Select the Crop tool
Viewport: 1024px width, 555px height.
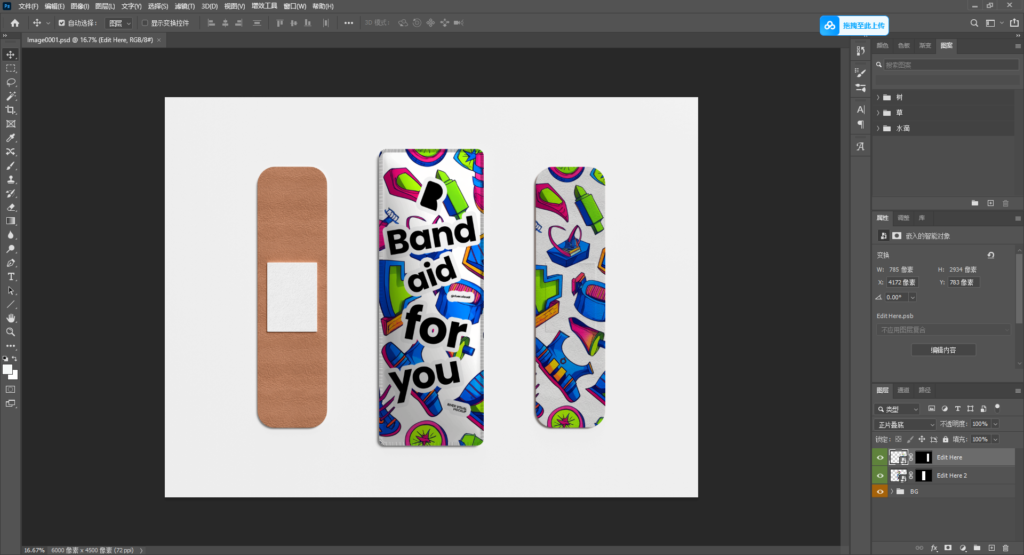point(10,110)
